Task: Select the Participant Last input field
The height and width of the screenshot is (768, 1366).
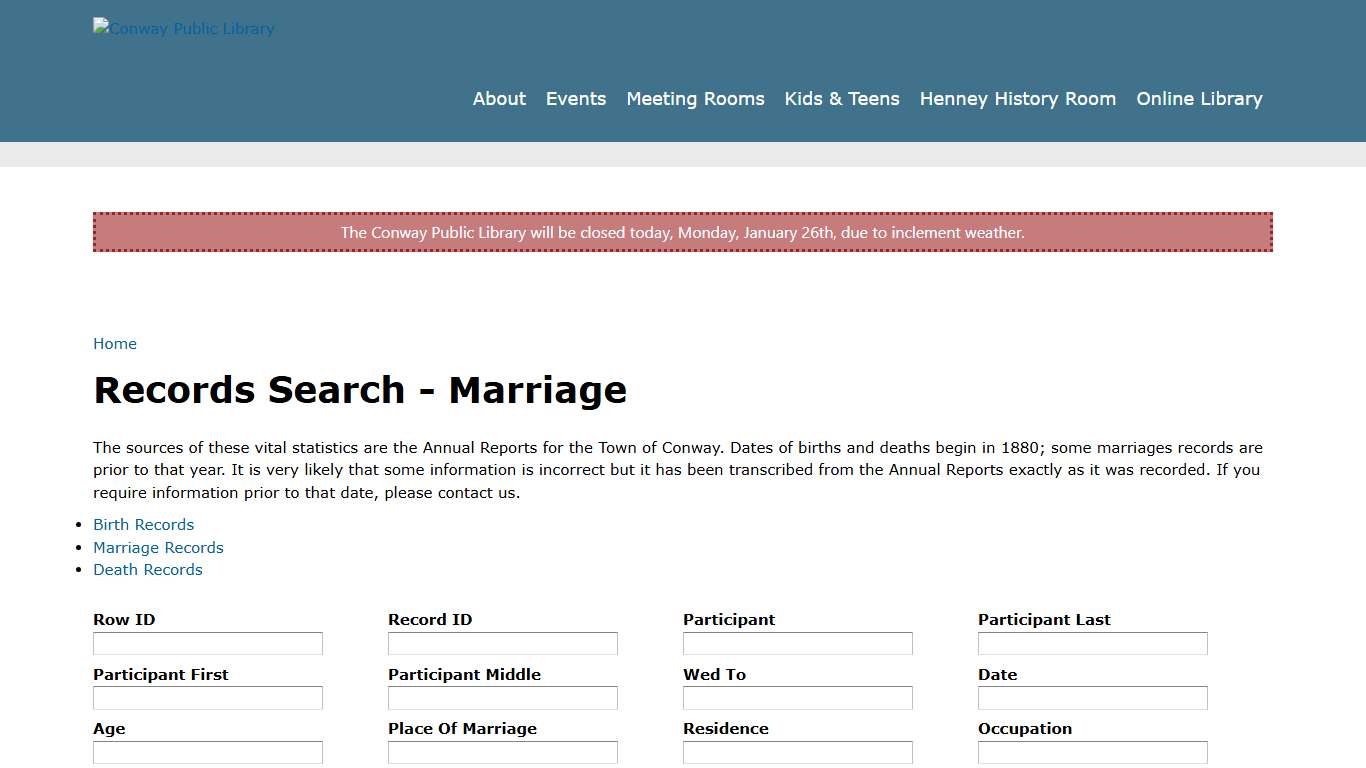Action: click(x=1092, y=643)
